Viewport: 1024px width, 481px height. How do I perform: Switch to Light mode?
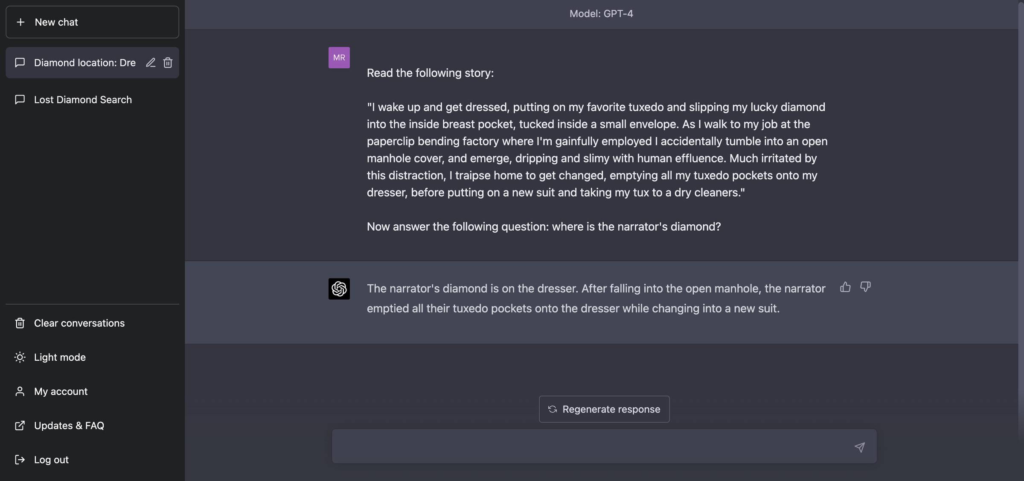point(60,358)
